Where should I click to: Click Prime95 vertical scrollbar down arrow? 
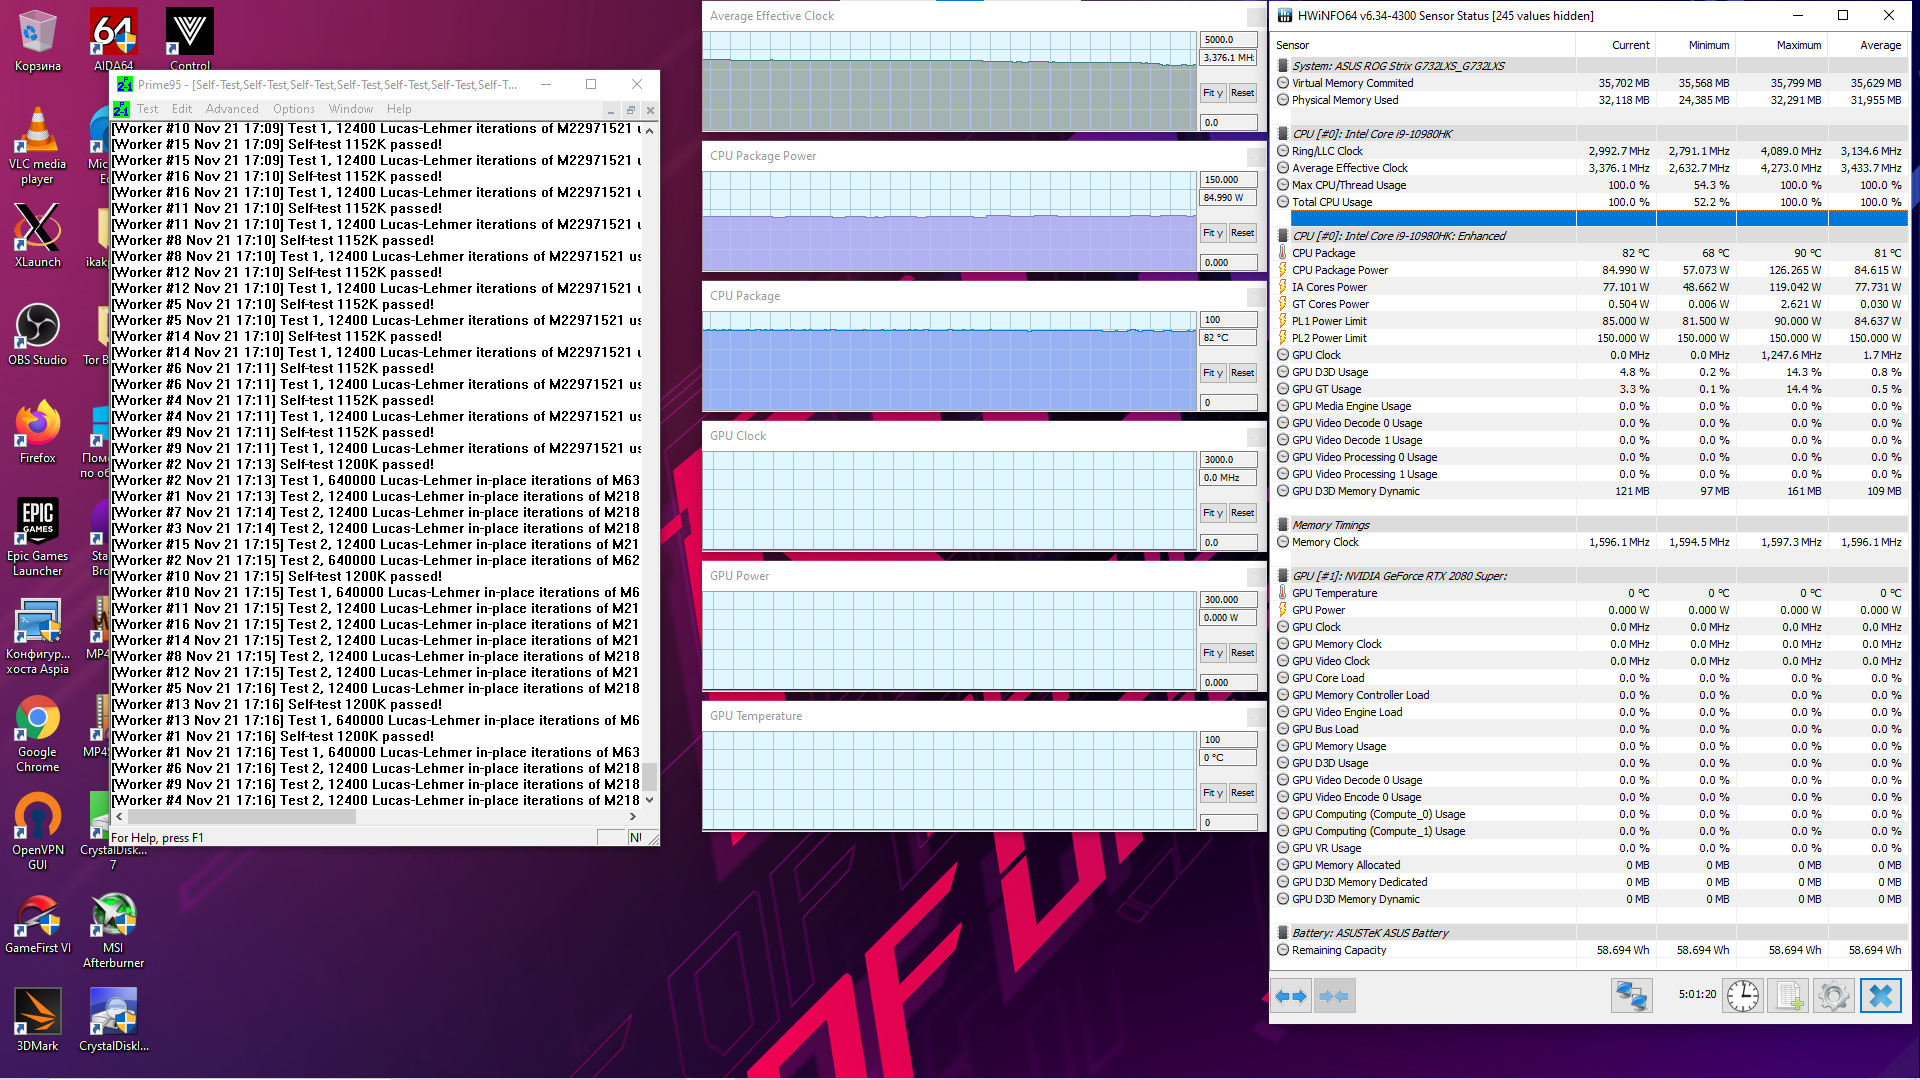tap(650, 800)
